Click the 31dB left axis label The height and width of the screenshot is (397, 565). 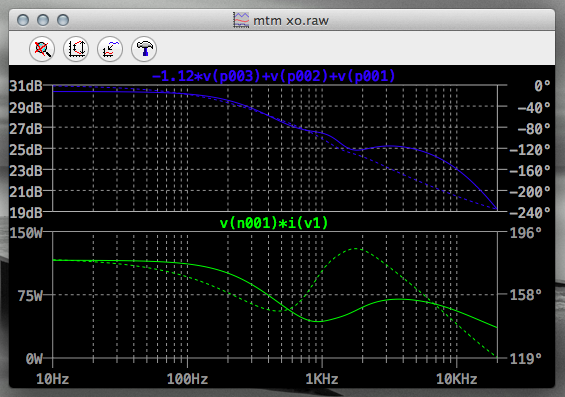(26, 86)
